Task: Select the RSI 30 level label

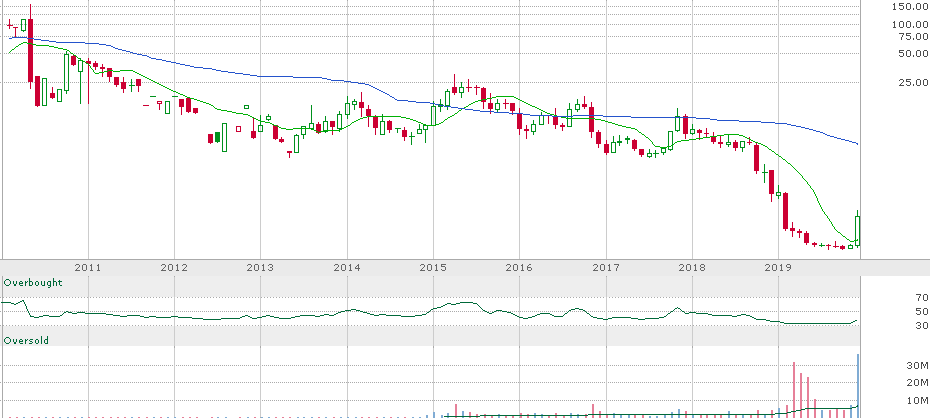Action: pos(921,326)
